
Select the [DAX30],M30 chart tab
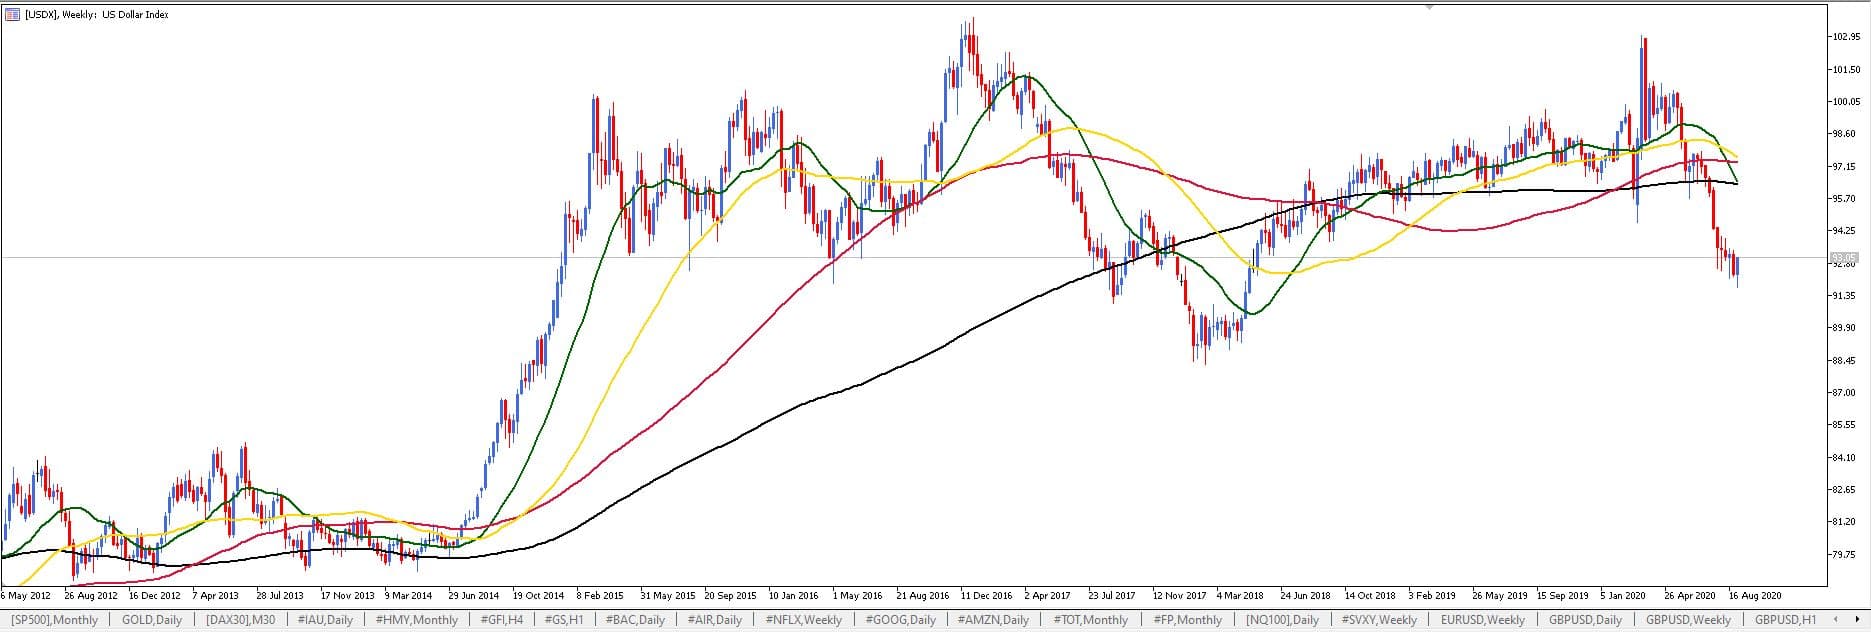(242, 620)
